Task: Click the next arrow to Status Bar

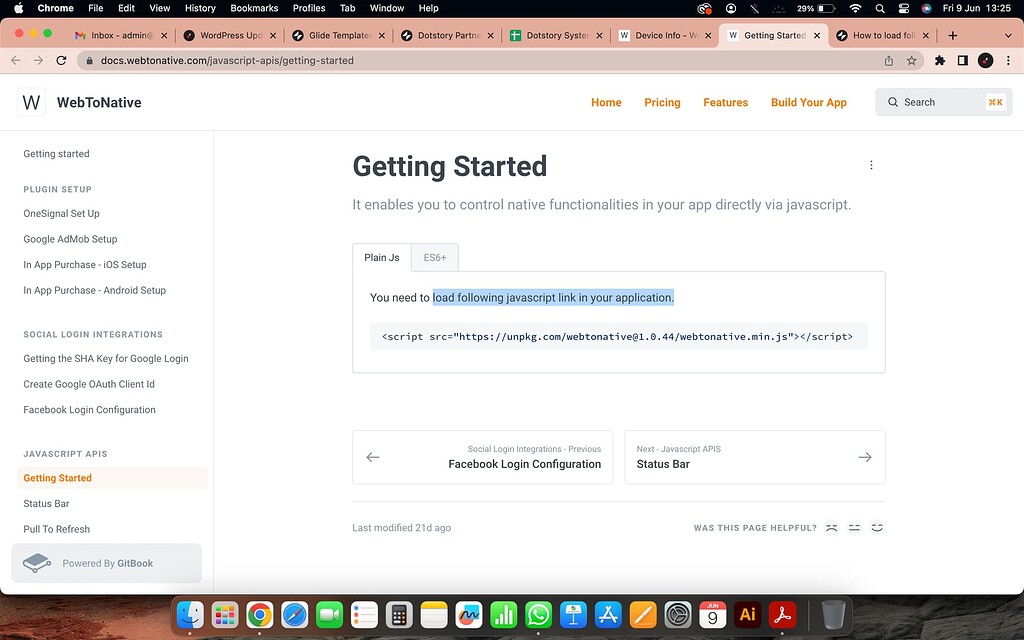Action: tap(864, 457)
